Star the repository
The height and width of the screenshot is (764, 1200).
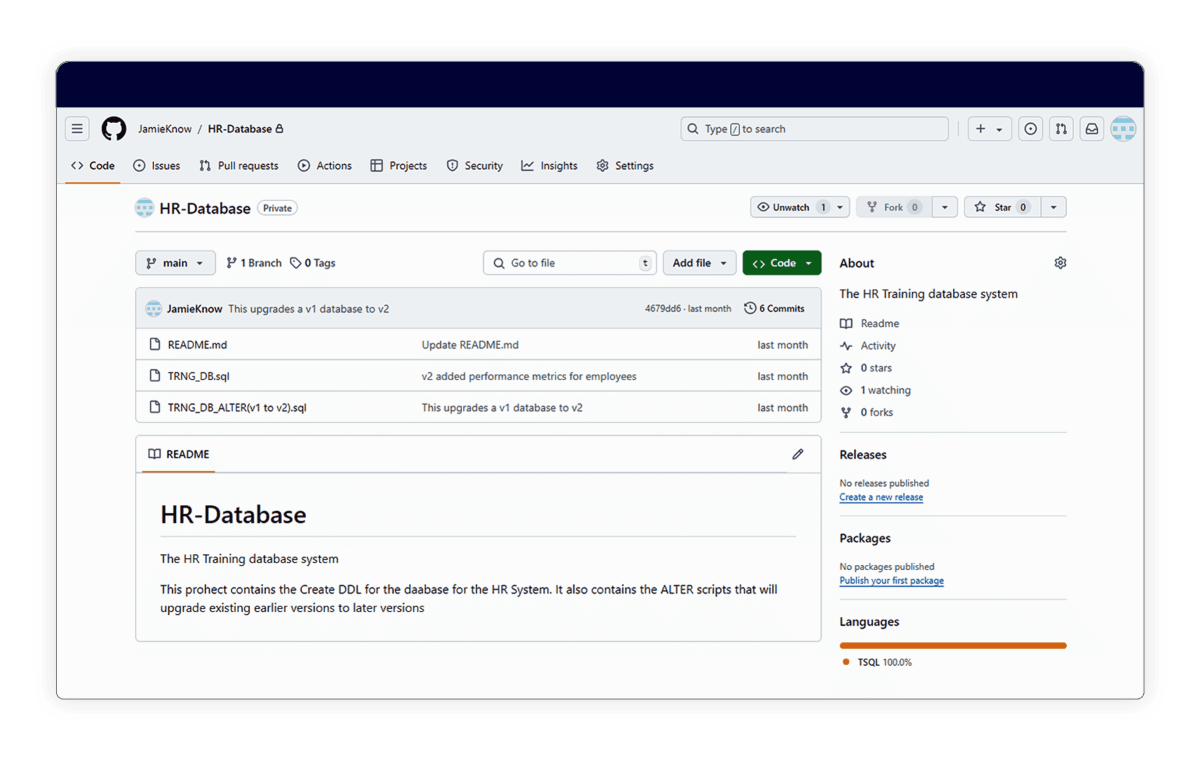click(x=1002, y=207)
